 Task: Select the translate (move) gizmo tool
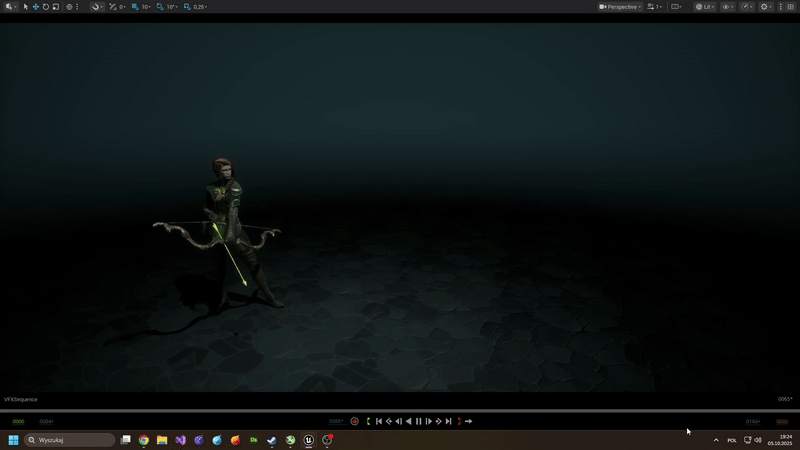pyautogui.click(x=36, y=7)
